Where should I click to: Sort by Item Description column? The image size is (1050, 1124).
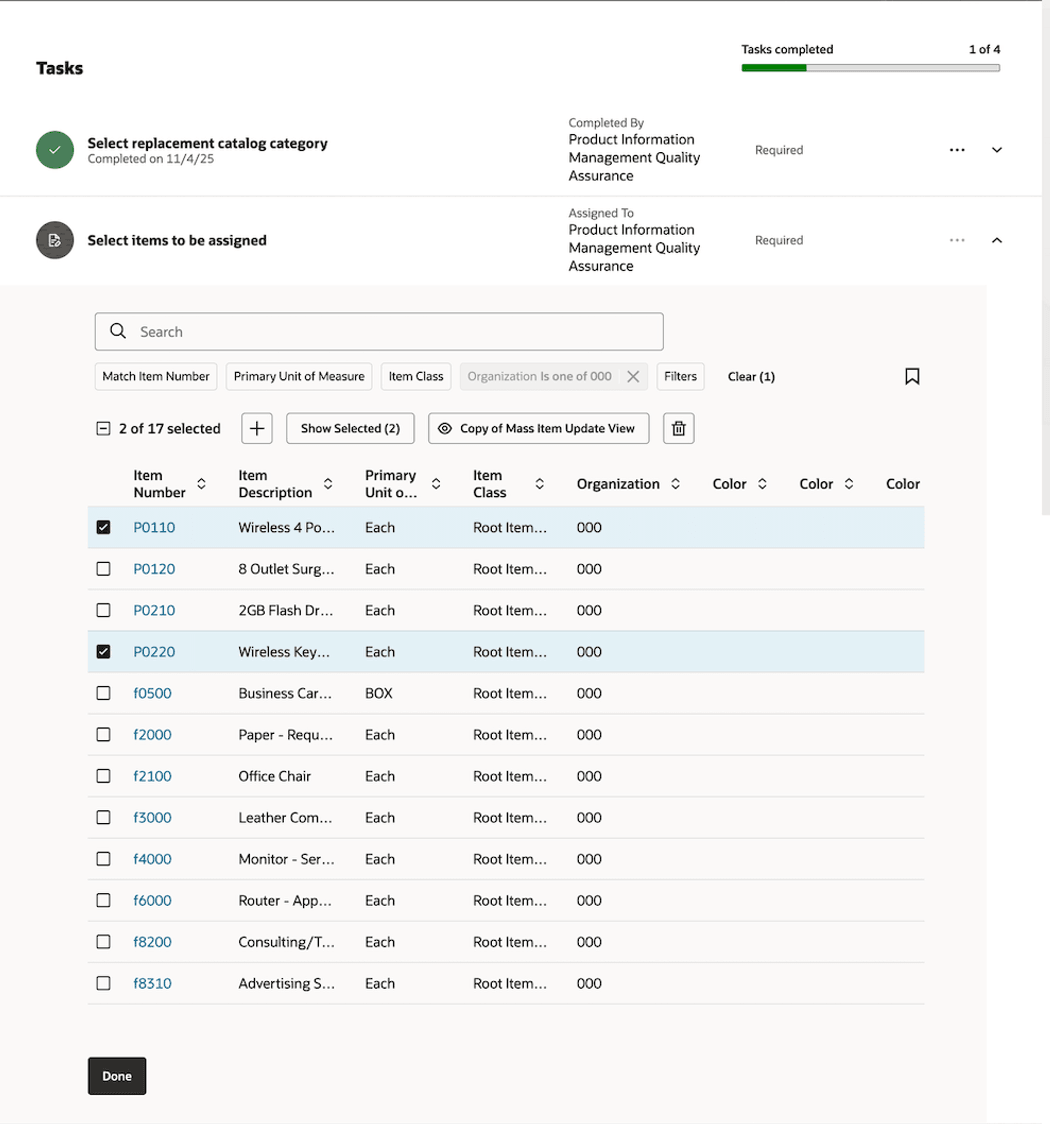click(328, 484)
